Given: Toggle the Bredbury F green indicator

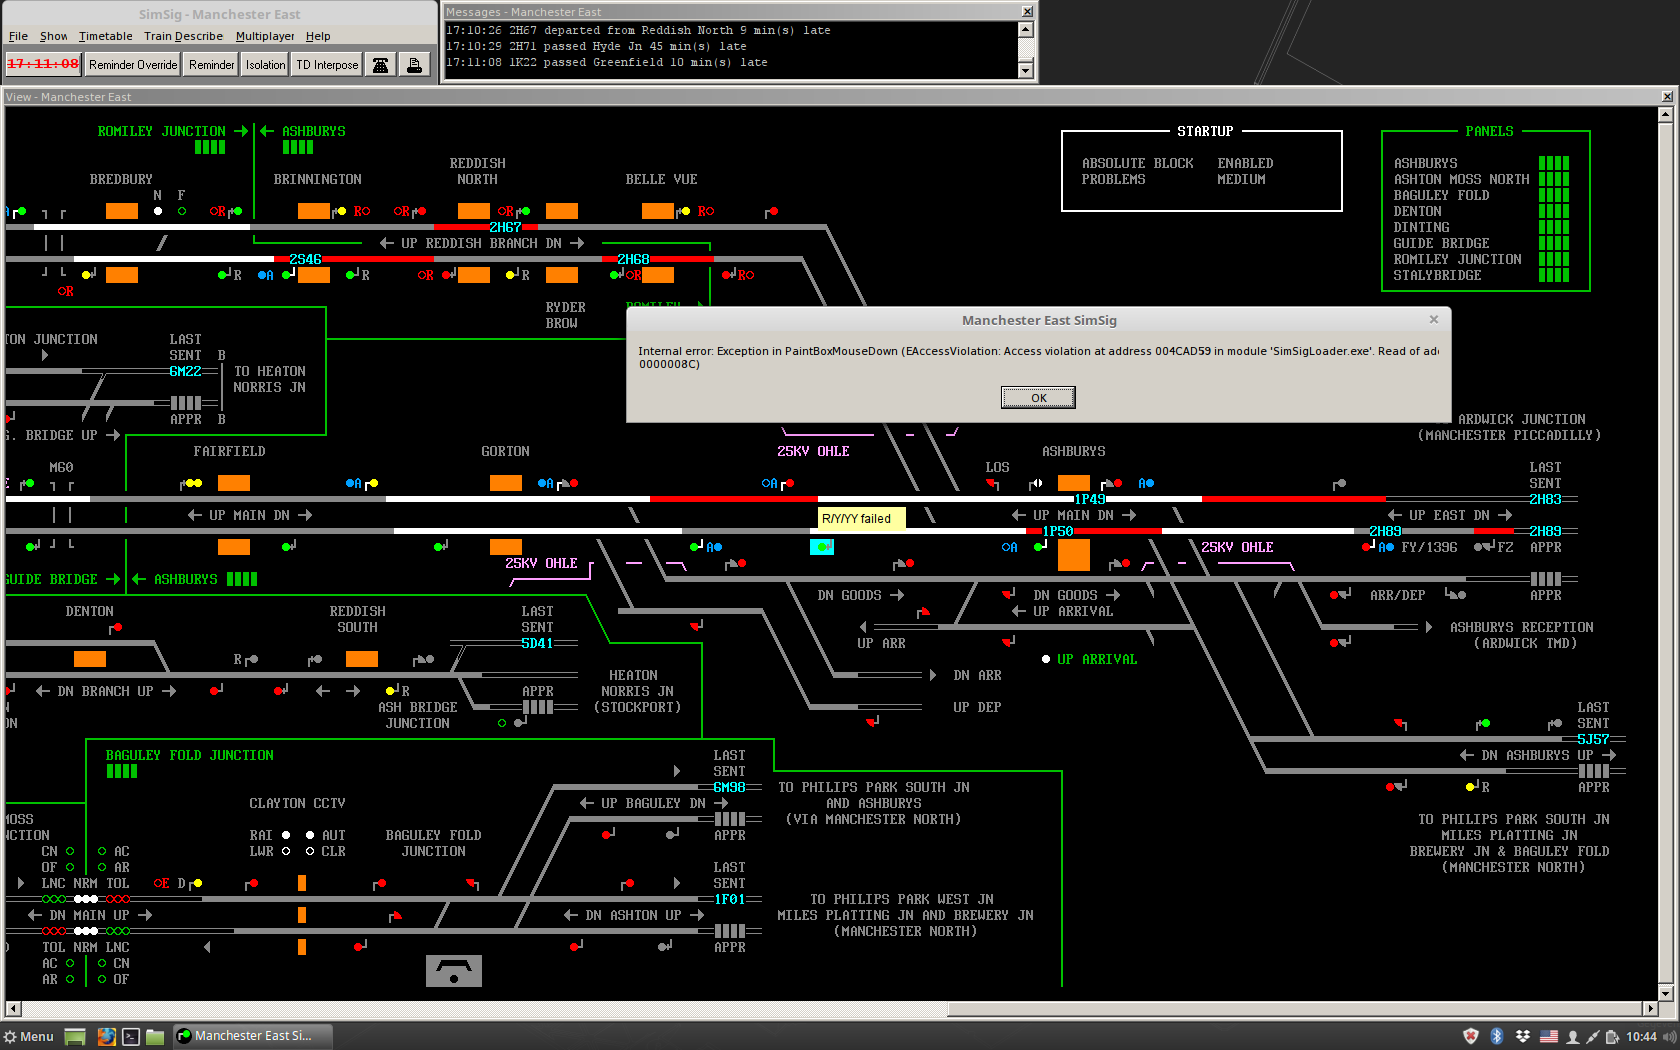Looking at the screenshot, I should point(182,211).
